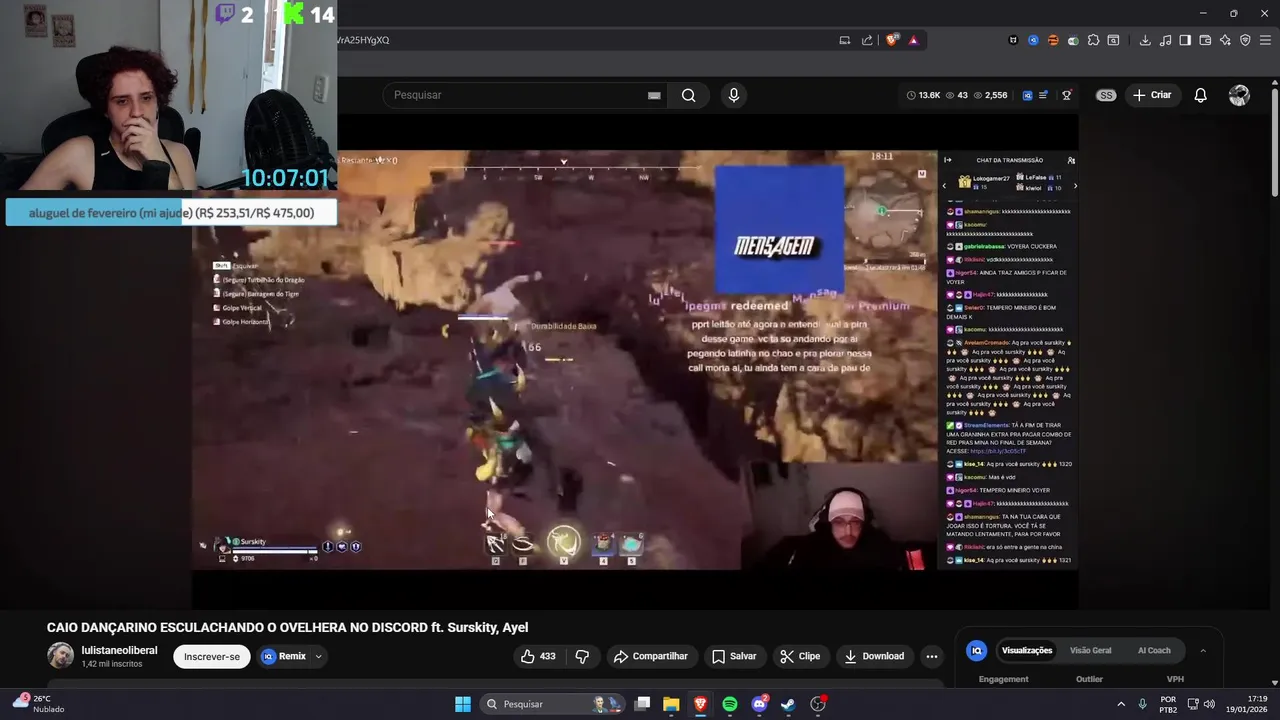Open the on-screen keyboard icon in the search box
This screenshot has width=1280, height=720.
click(x=654, y=95)
